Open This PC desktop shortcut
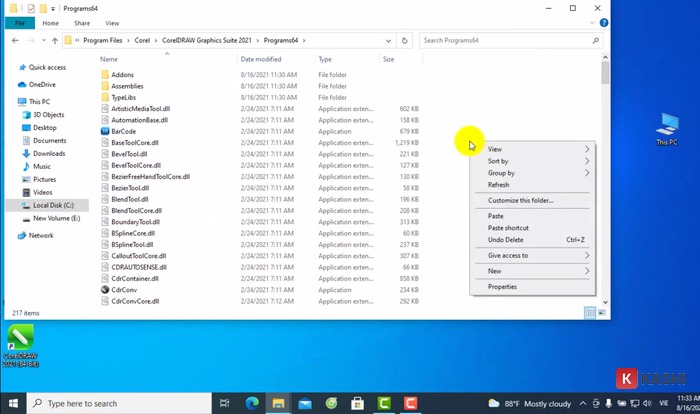 pos(666,129)
